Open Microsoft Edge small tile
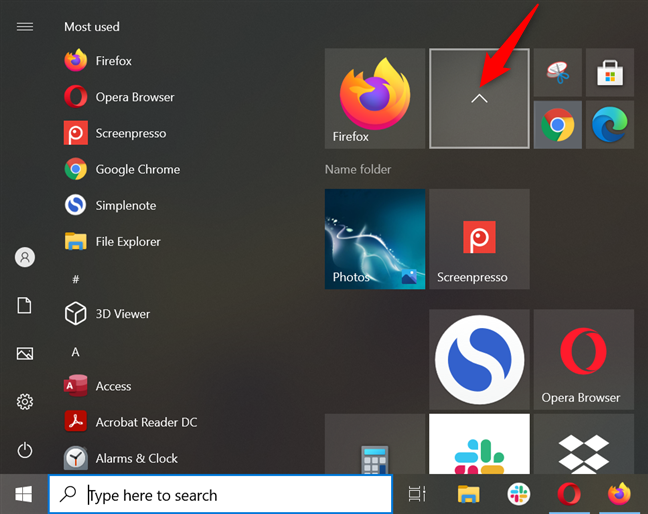The width and height of the screenshot is (648, 514). [610, 124]
